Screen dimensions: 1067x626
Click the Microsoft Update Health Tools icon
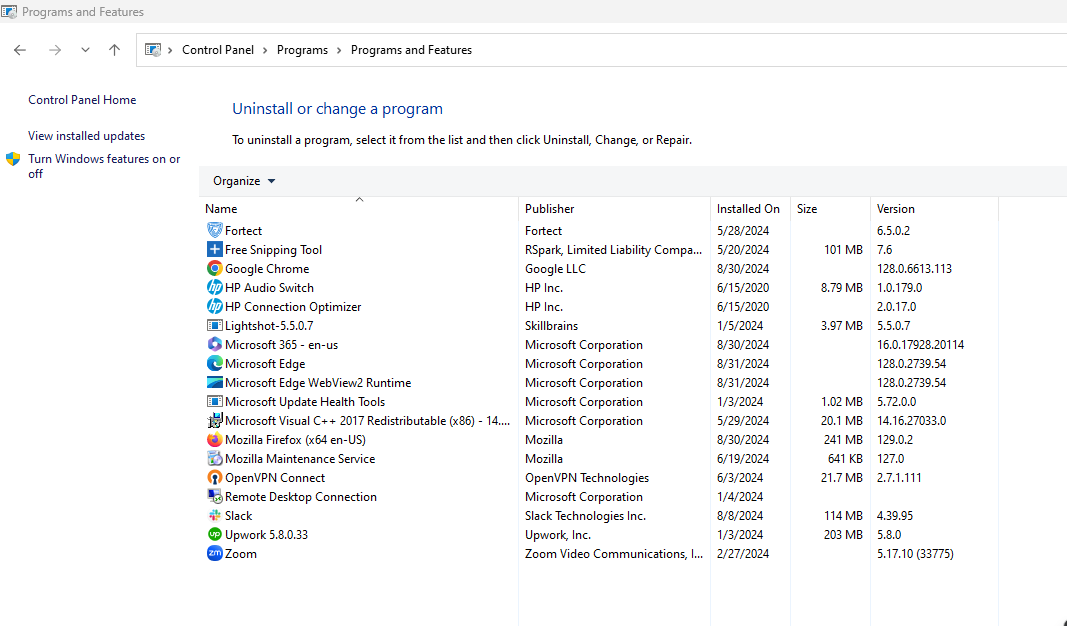coord(213,401)
